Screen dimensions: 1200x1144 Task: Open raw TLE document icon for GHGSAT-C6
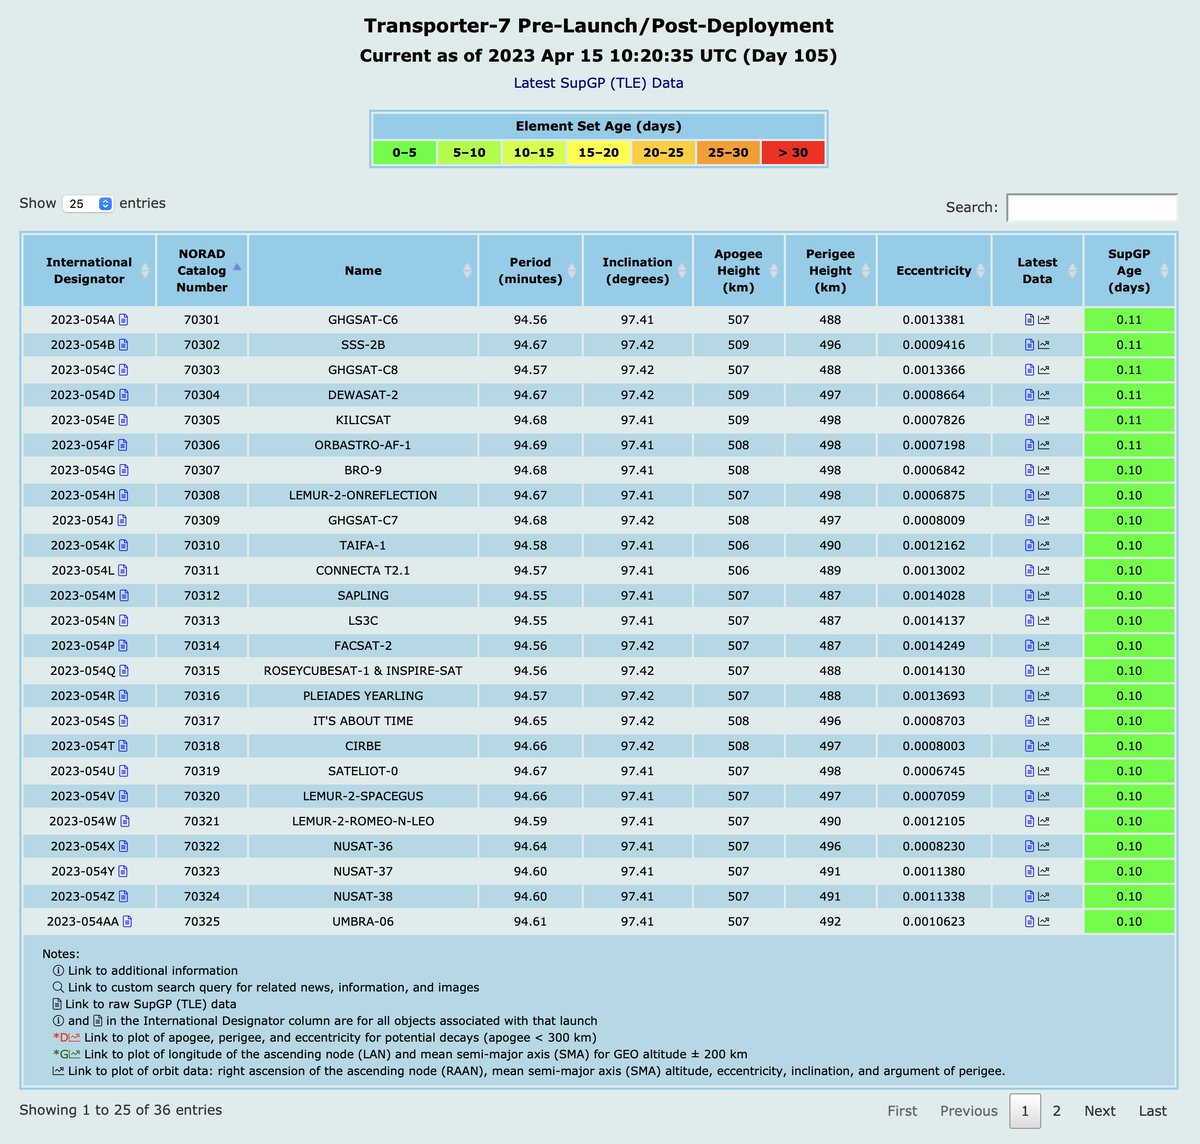(x=1029, y=320)
